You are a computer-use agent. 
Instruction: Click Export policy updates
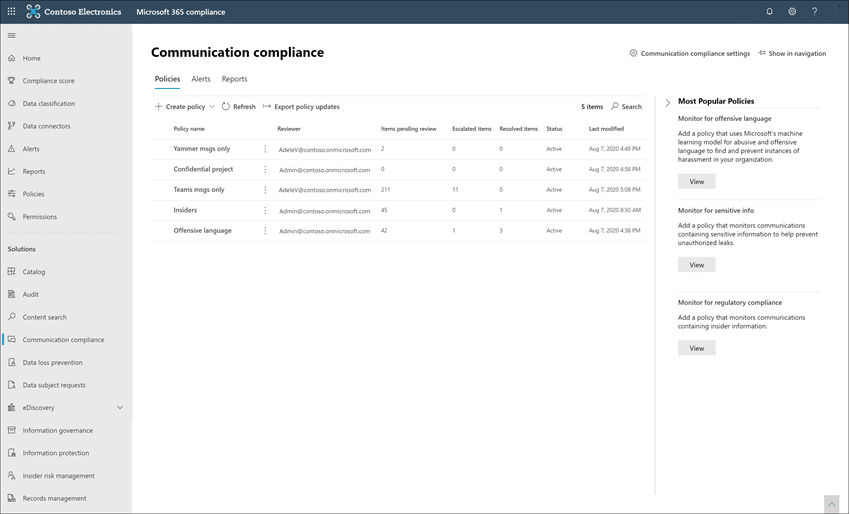click(301, 107)
